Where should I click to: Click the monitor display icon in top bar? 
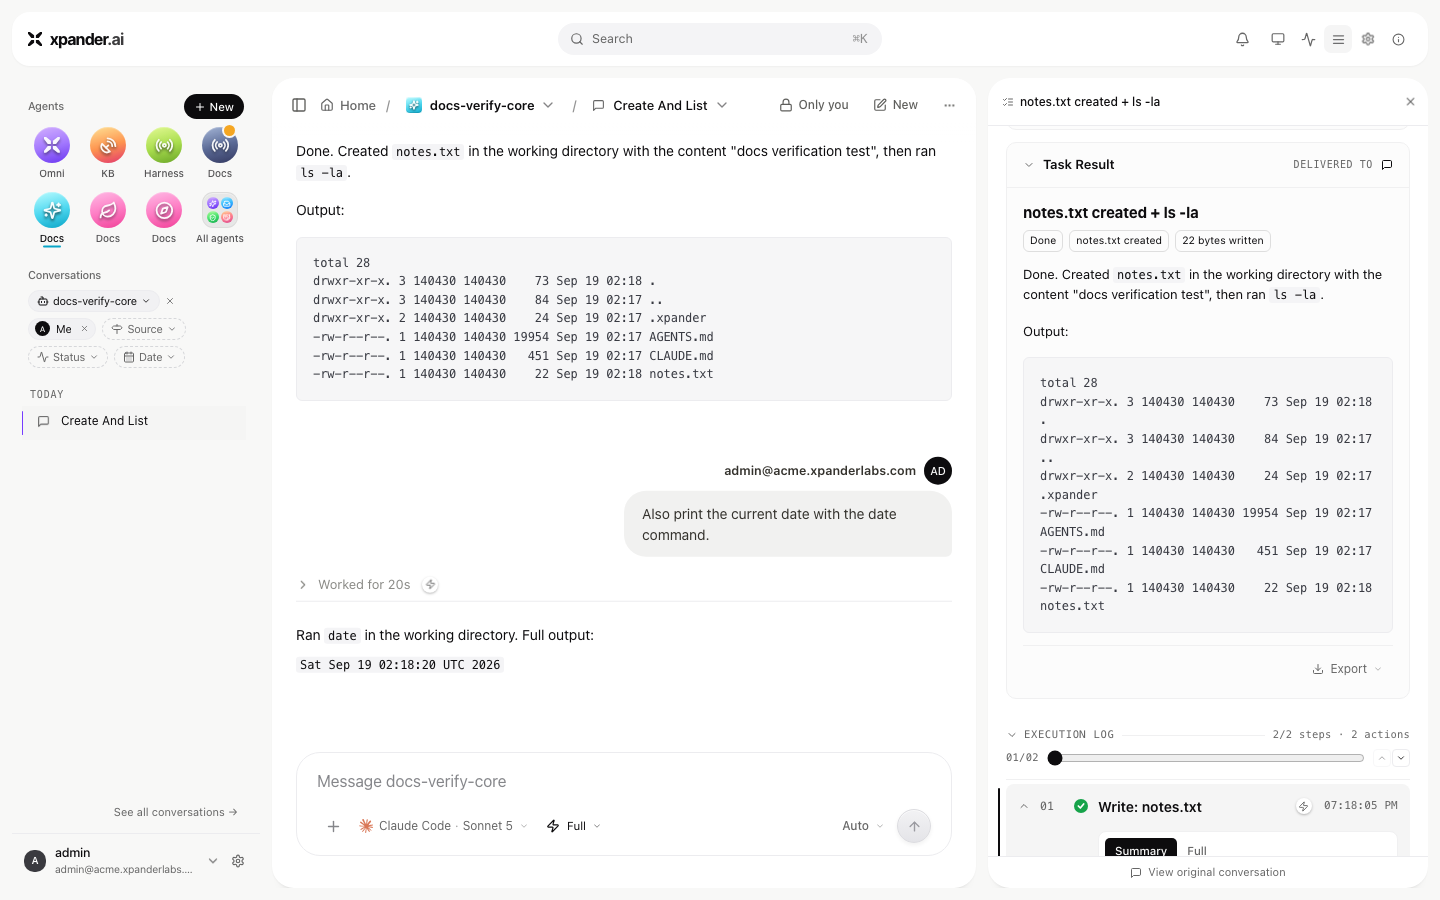pos(1277,39)
